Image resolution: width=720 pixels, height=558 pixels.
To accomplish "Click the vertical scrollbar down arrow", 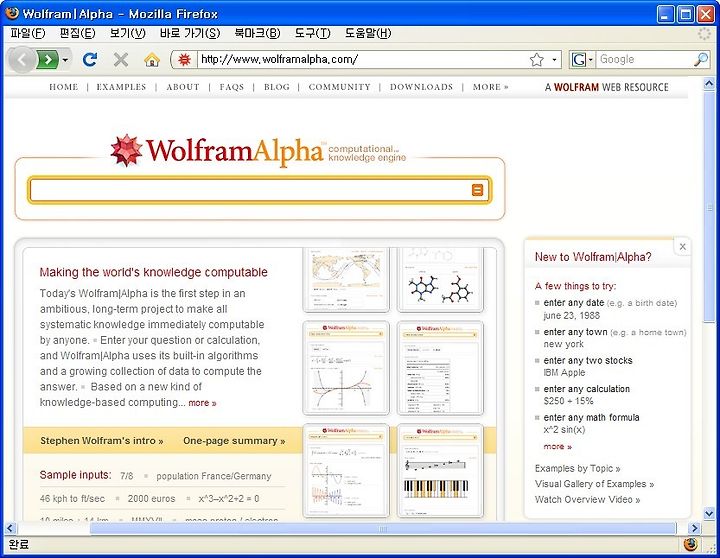I will click(x=709, y=513).
